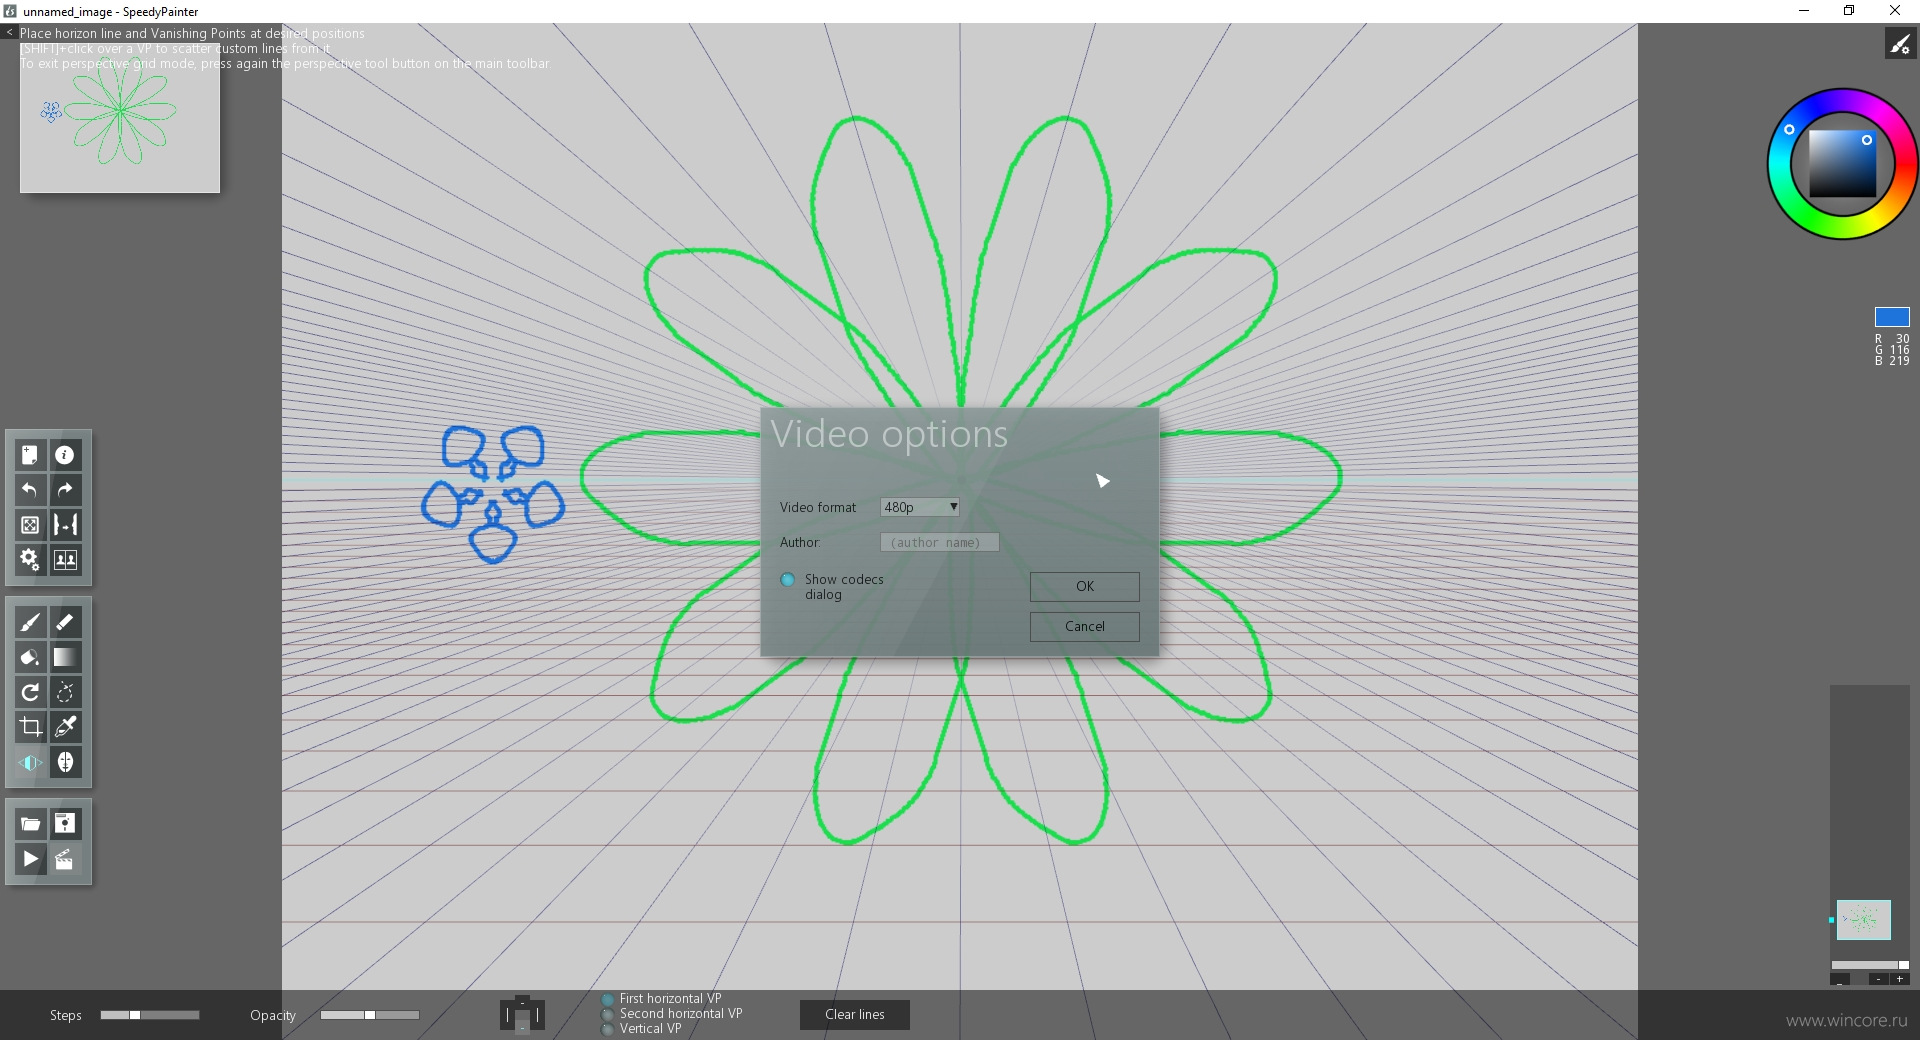The image size is (1920, 1040).
Task: Click the saturation-brightness color square
Action: (x=1843, y=164)
